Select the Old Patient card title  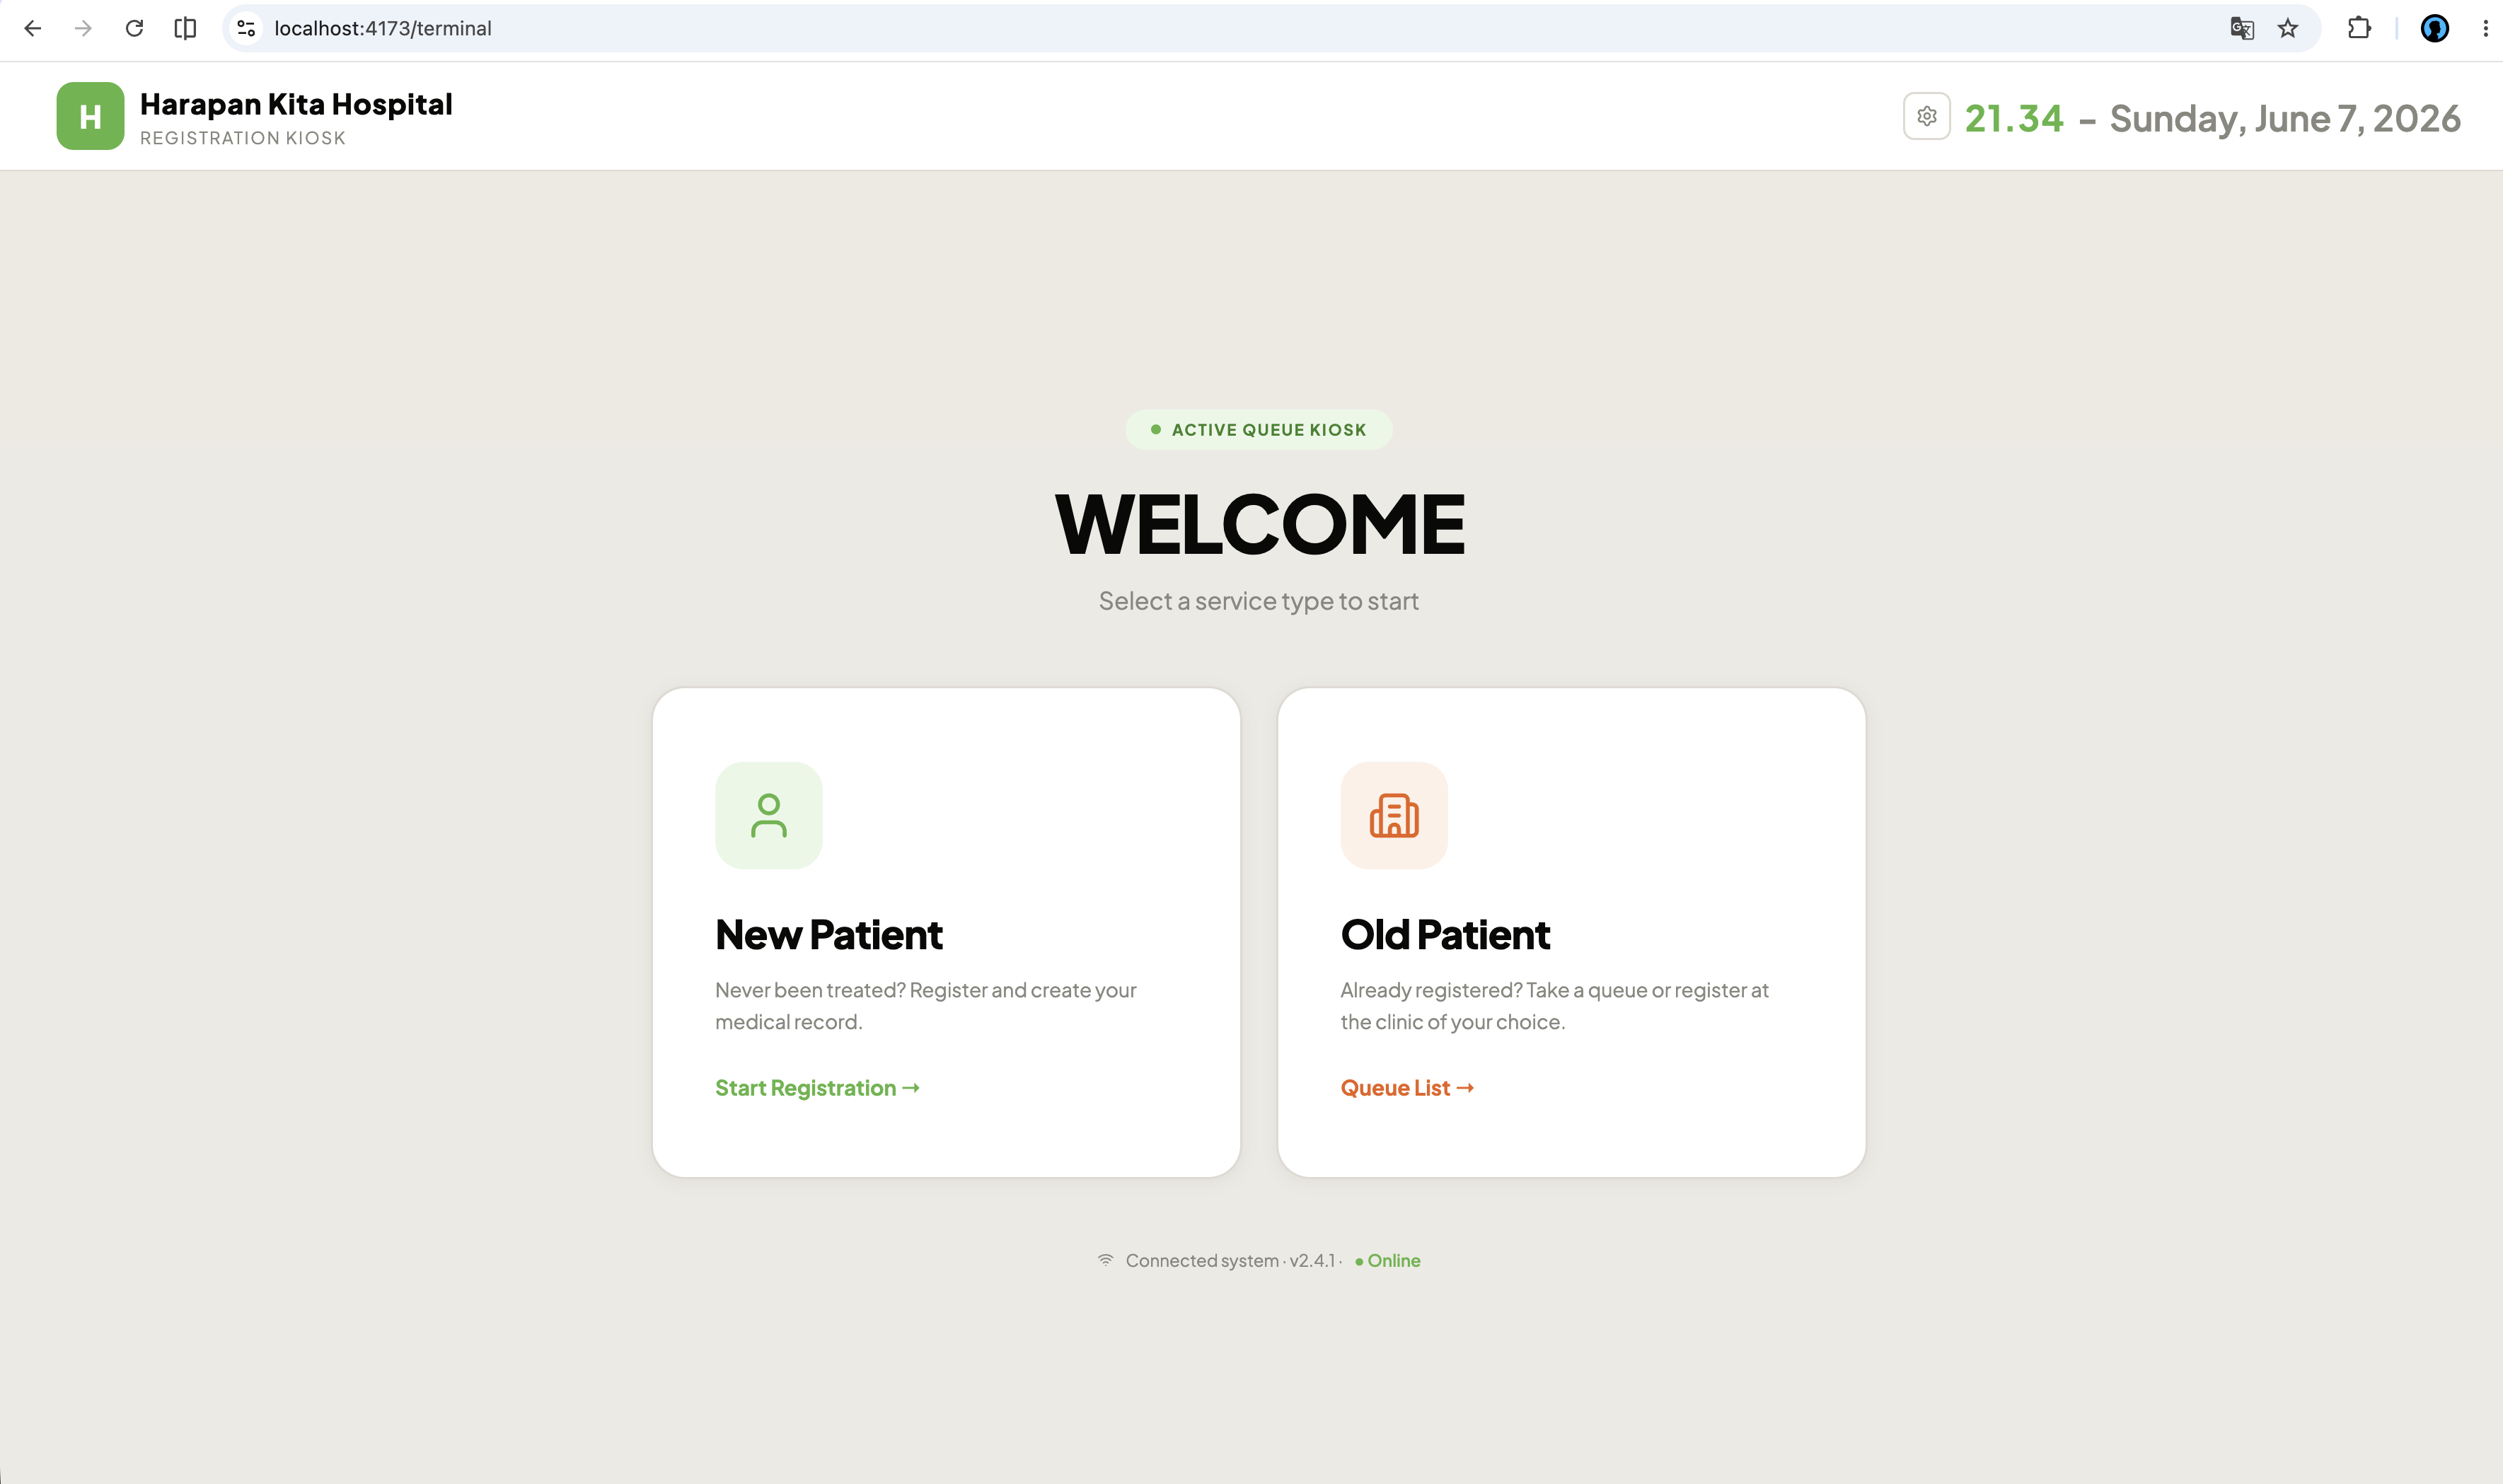pos(1445,935)
